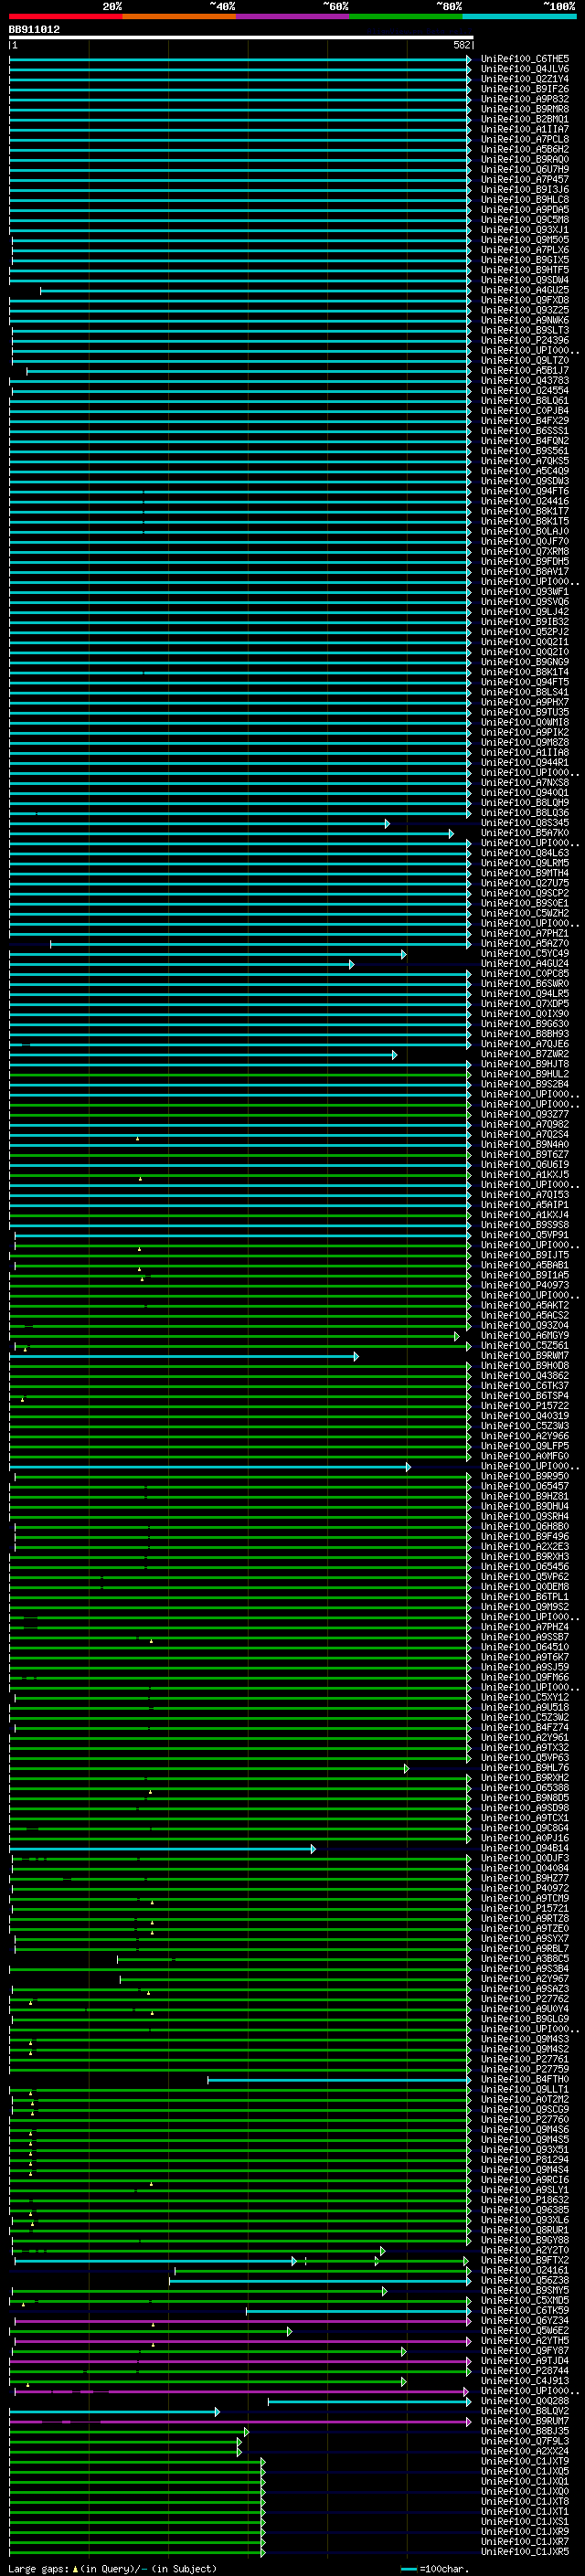Click the 582 query end position label

click(x=461, y=45)
